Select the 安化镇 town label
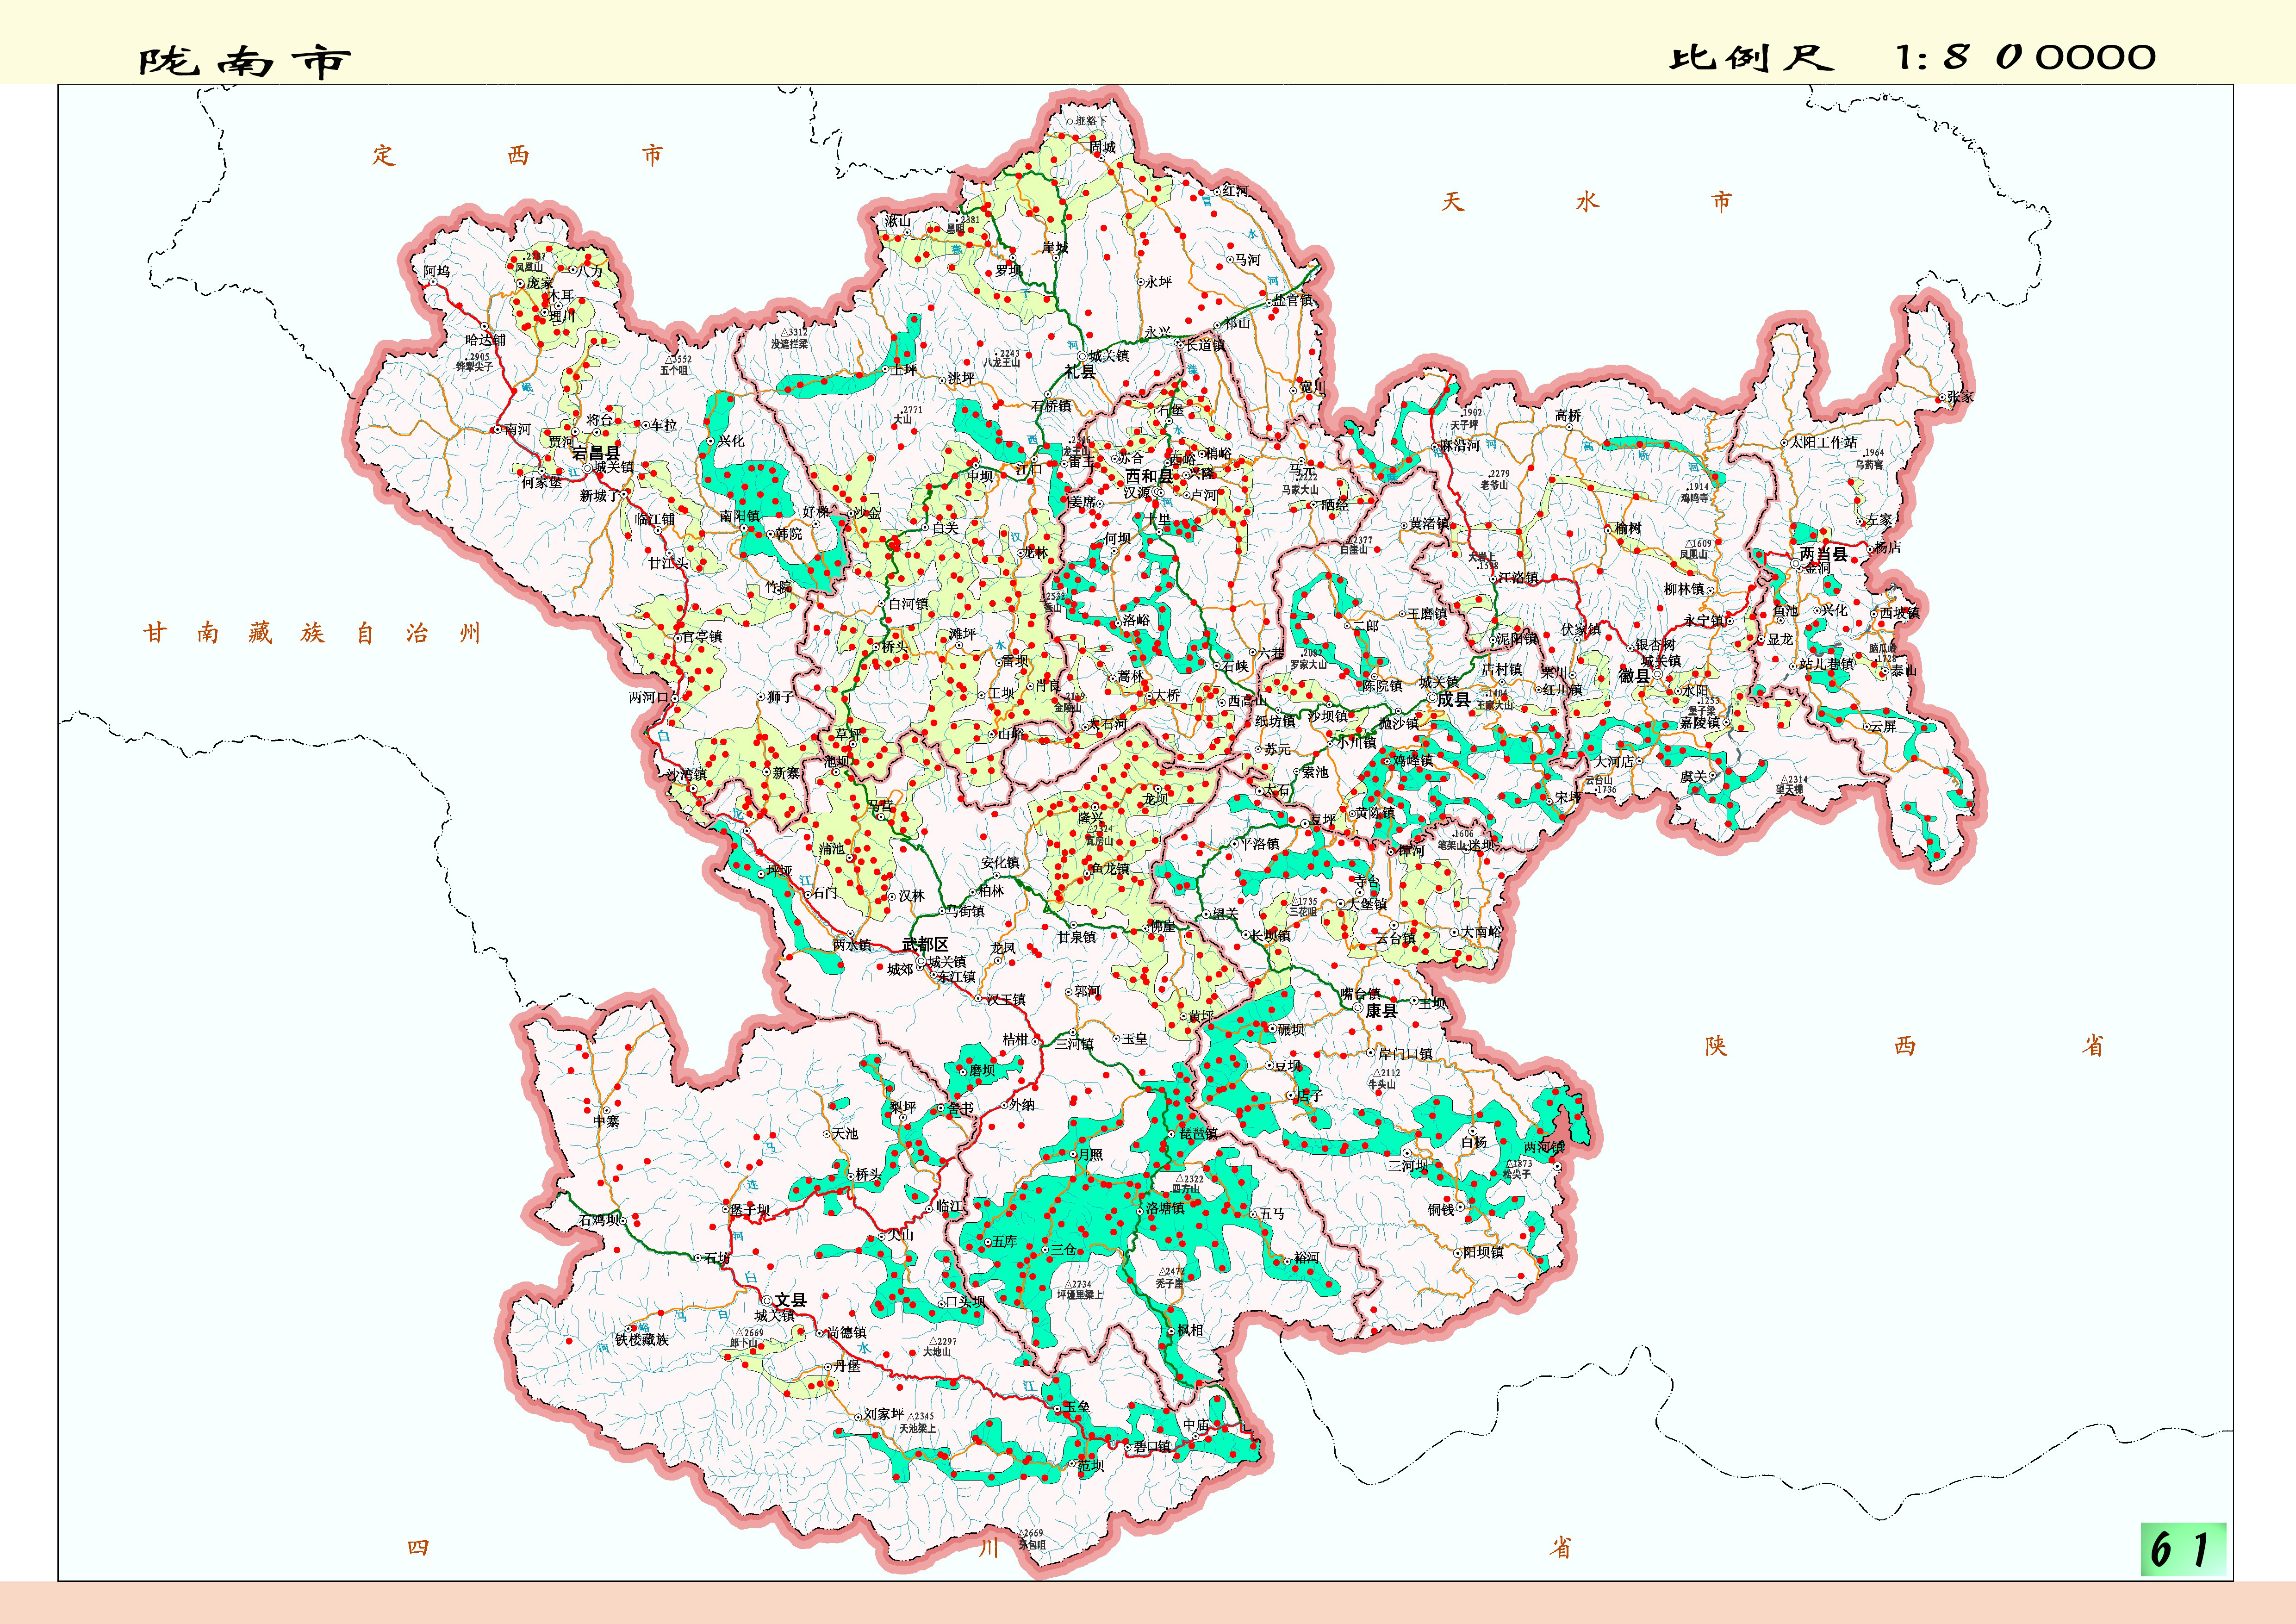The height and width of the screenshot is (1624, 2296). point(1000,862)
